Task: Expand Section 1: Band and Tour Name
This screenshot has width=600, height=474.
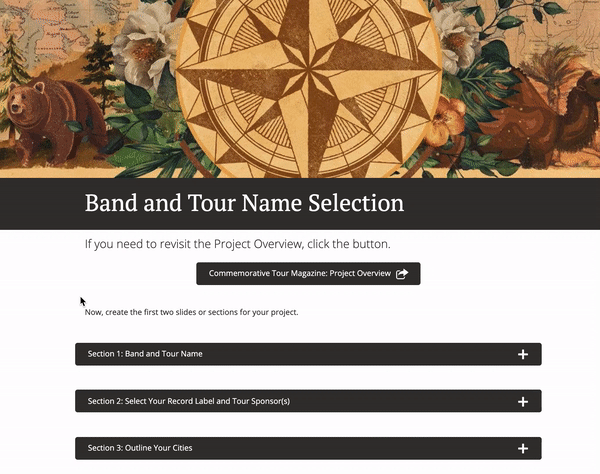Action: (x=308, y=354)
